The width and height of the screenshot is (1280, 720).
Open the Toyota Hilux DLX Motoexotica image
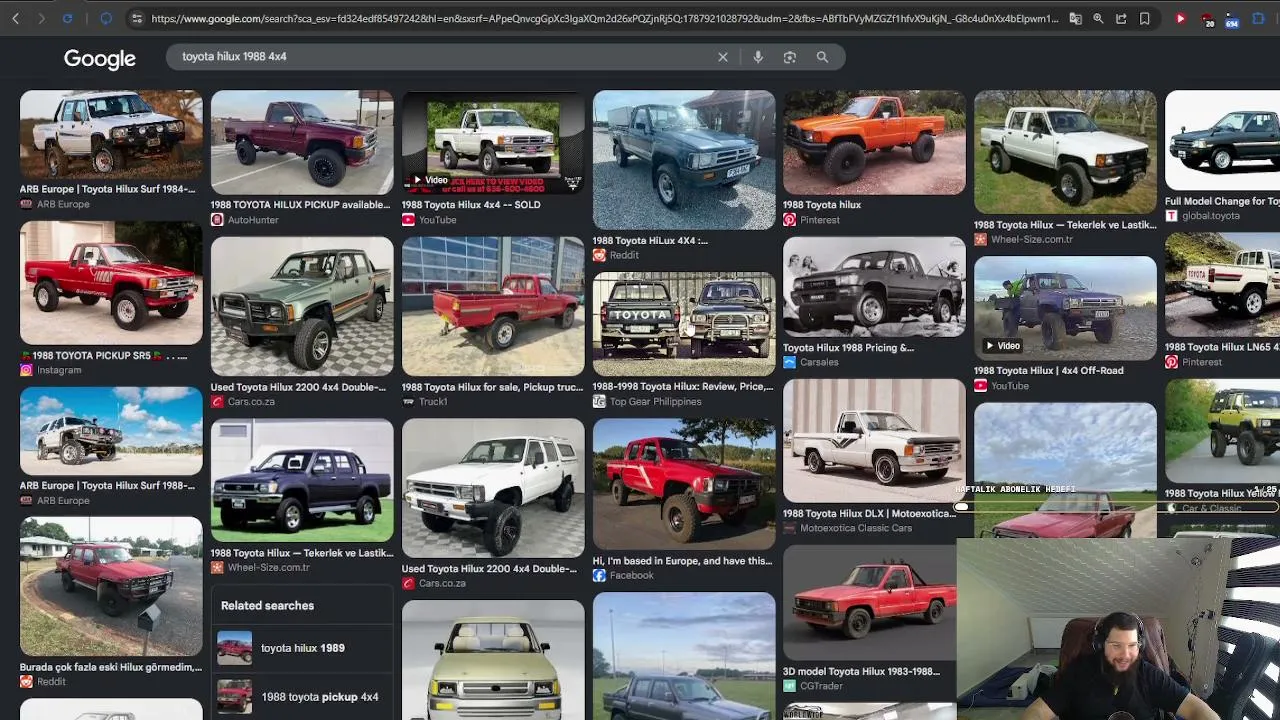[874, 440]
